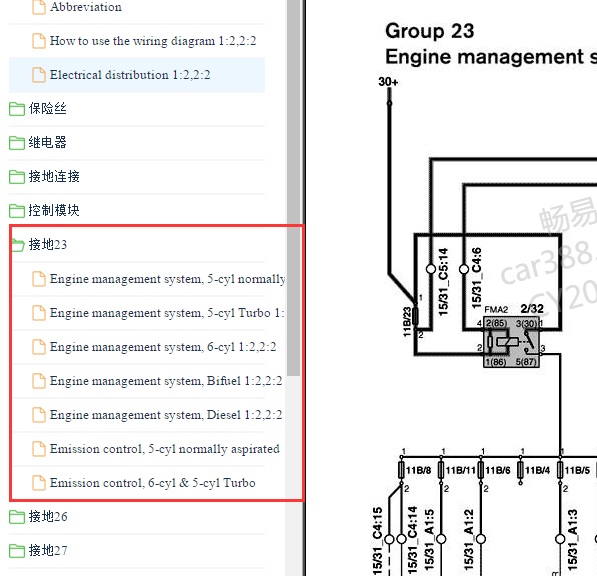
Task: Click the 保险丝 folder icon
Action: (x=17, y=109)
